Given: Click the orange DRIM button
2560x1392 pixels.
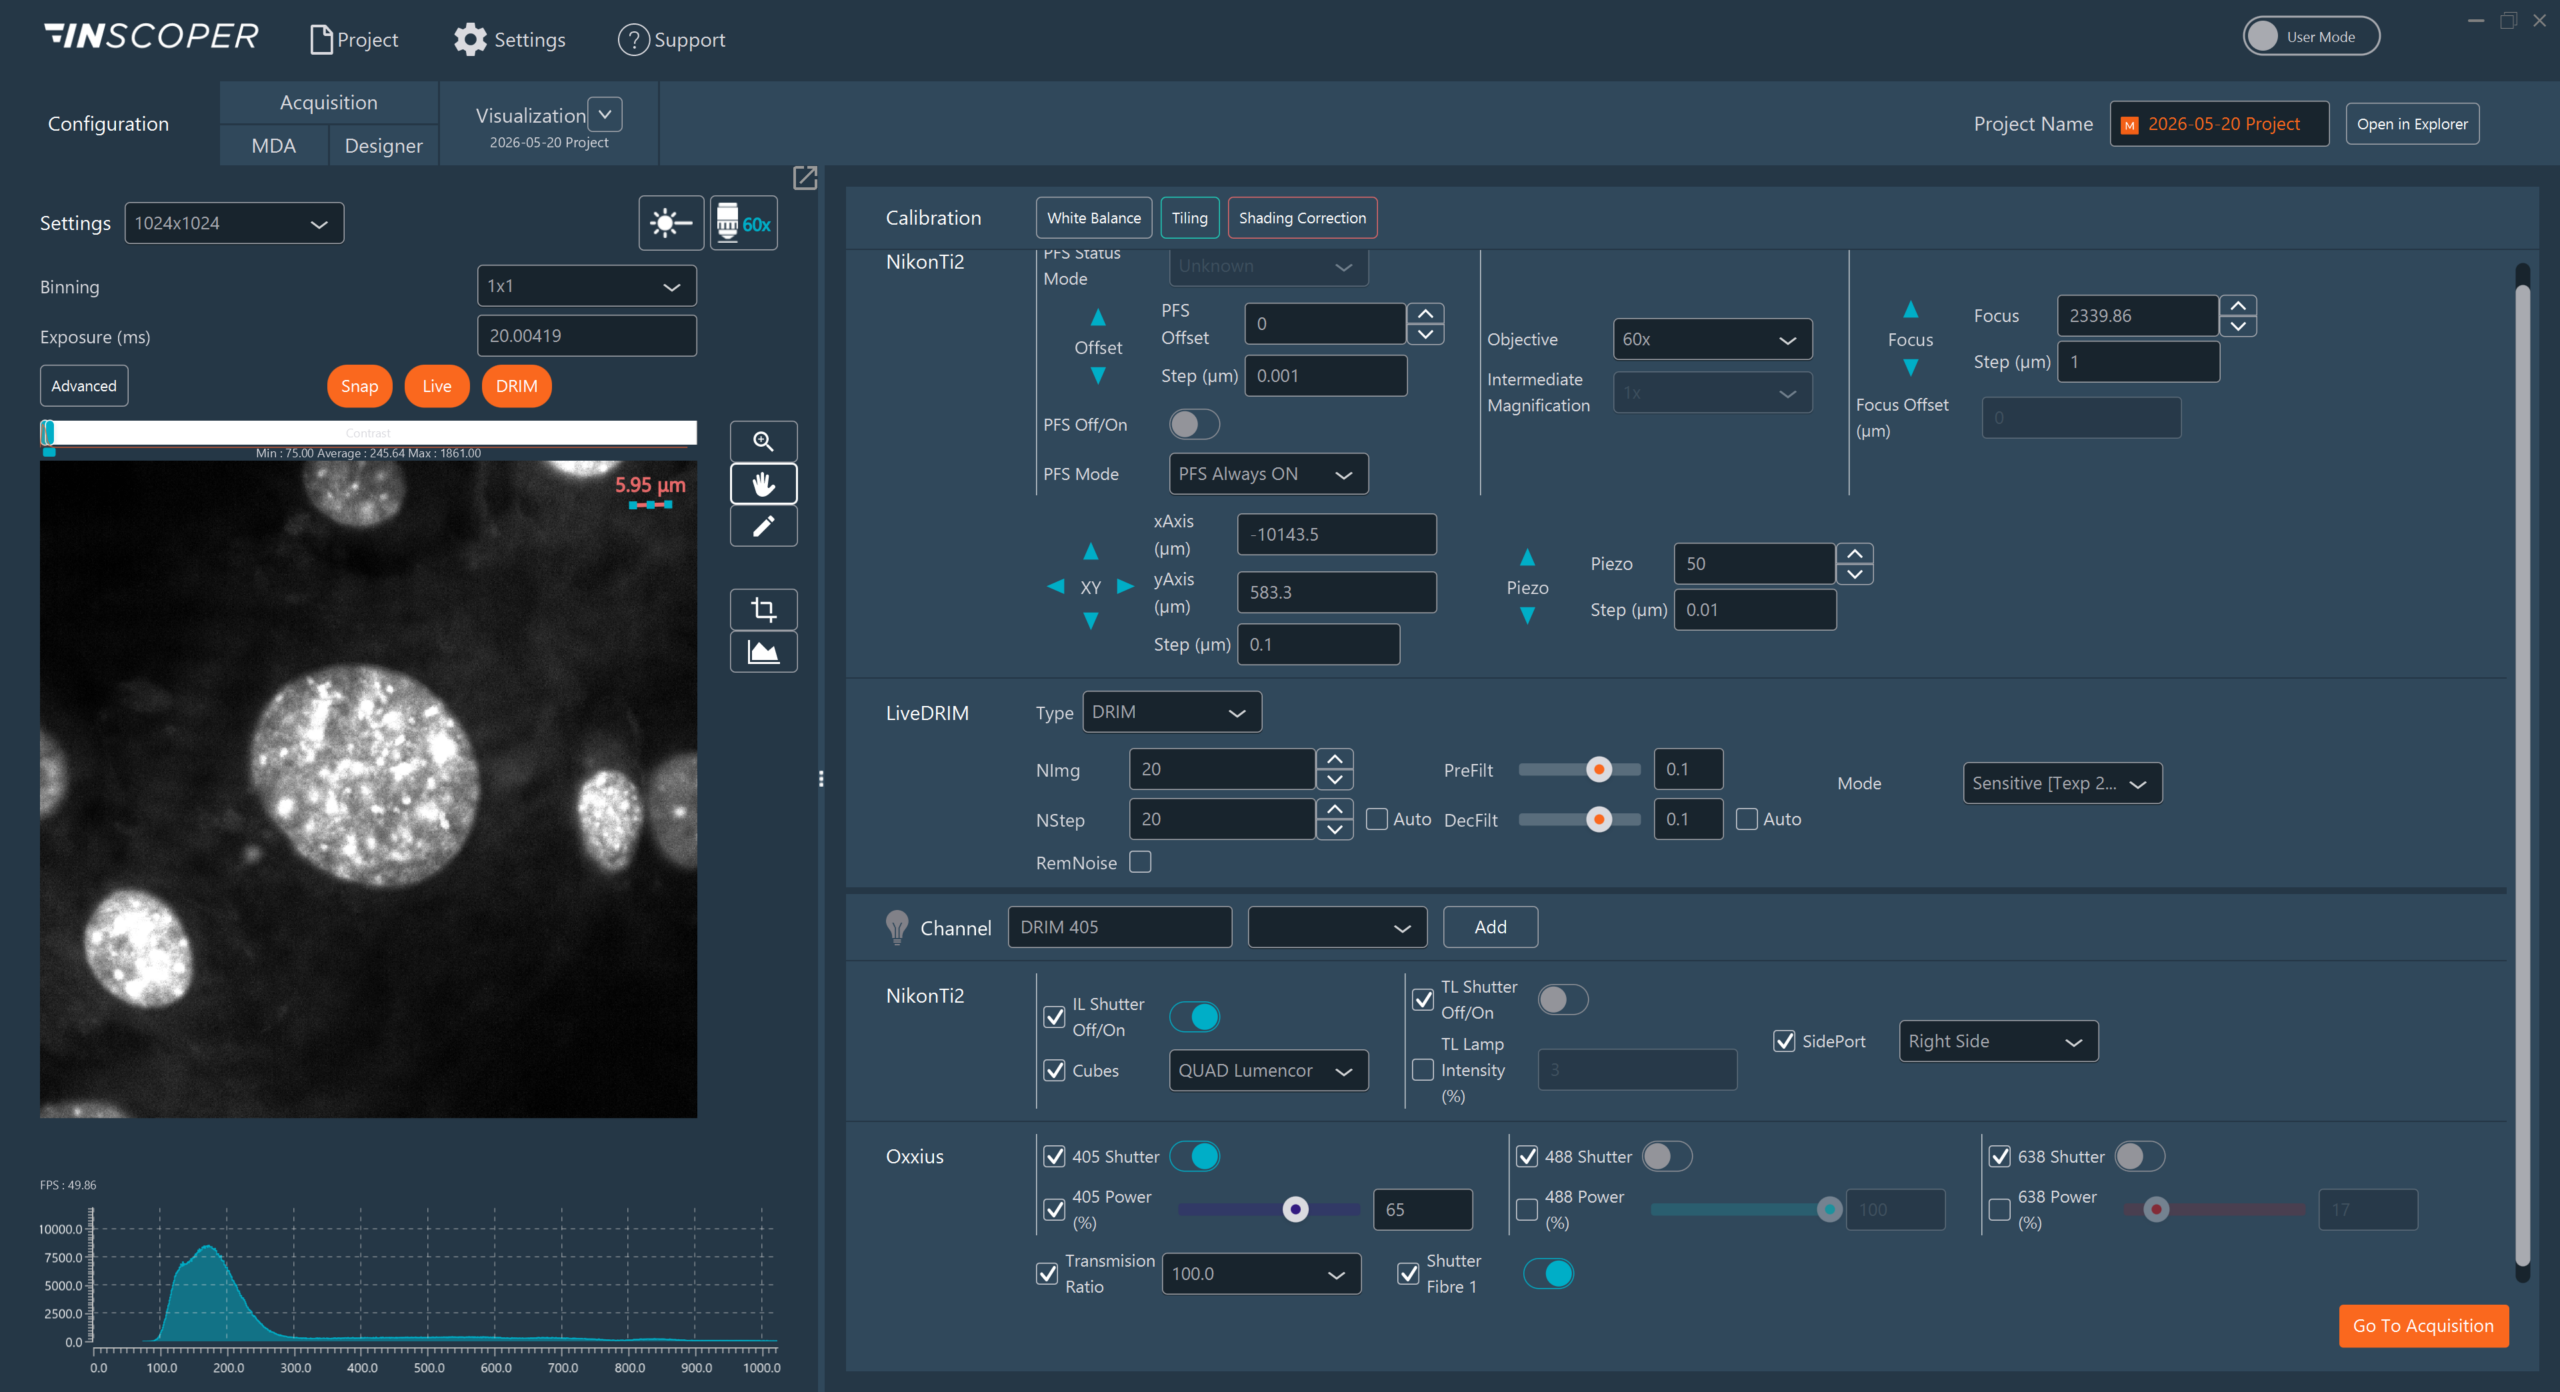Looking at the screenshot, I should pos(516,386).
